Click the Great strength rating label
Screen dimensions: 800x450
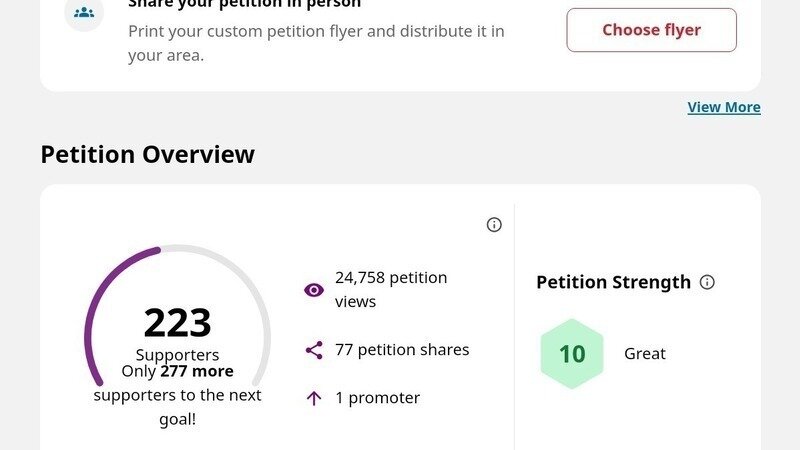pyautogui.click(x=645, y=354)
